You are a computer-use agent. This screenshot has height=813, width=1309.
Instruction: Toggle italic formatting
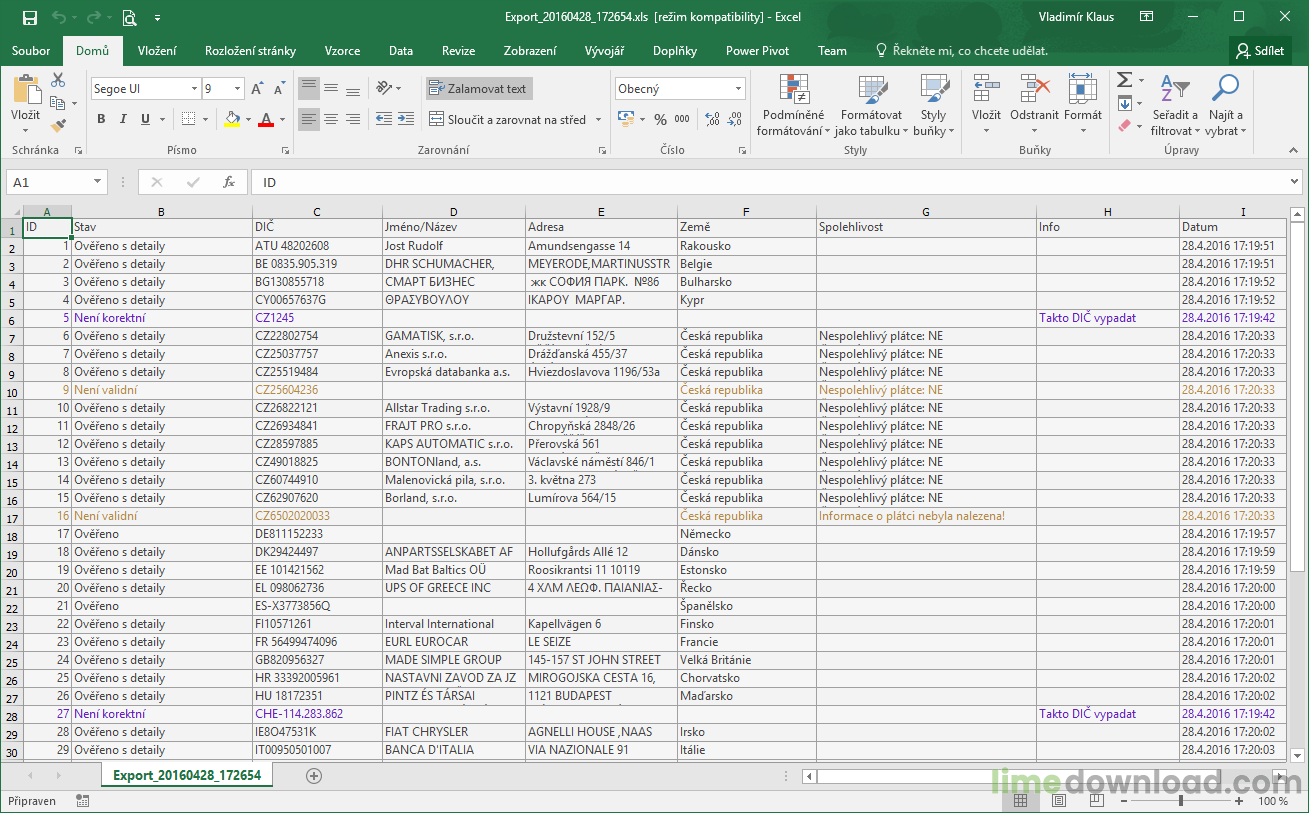coord(123,119)
